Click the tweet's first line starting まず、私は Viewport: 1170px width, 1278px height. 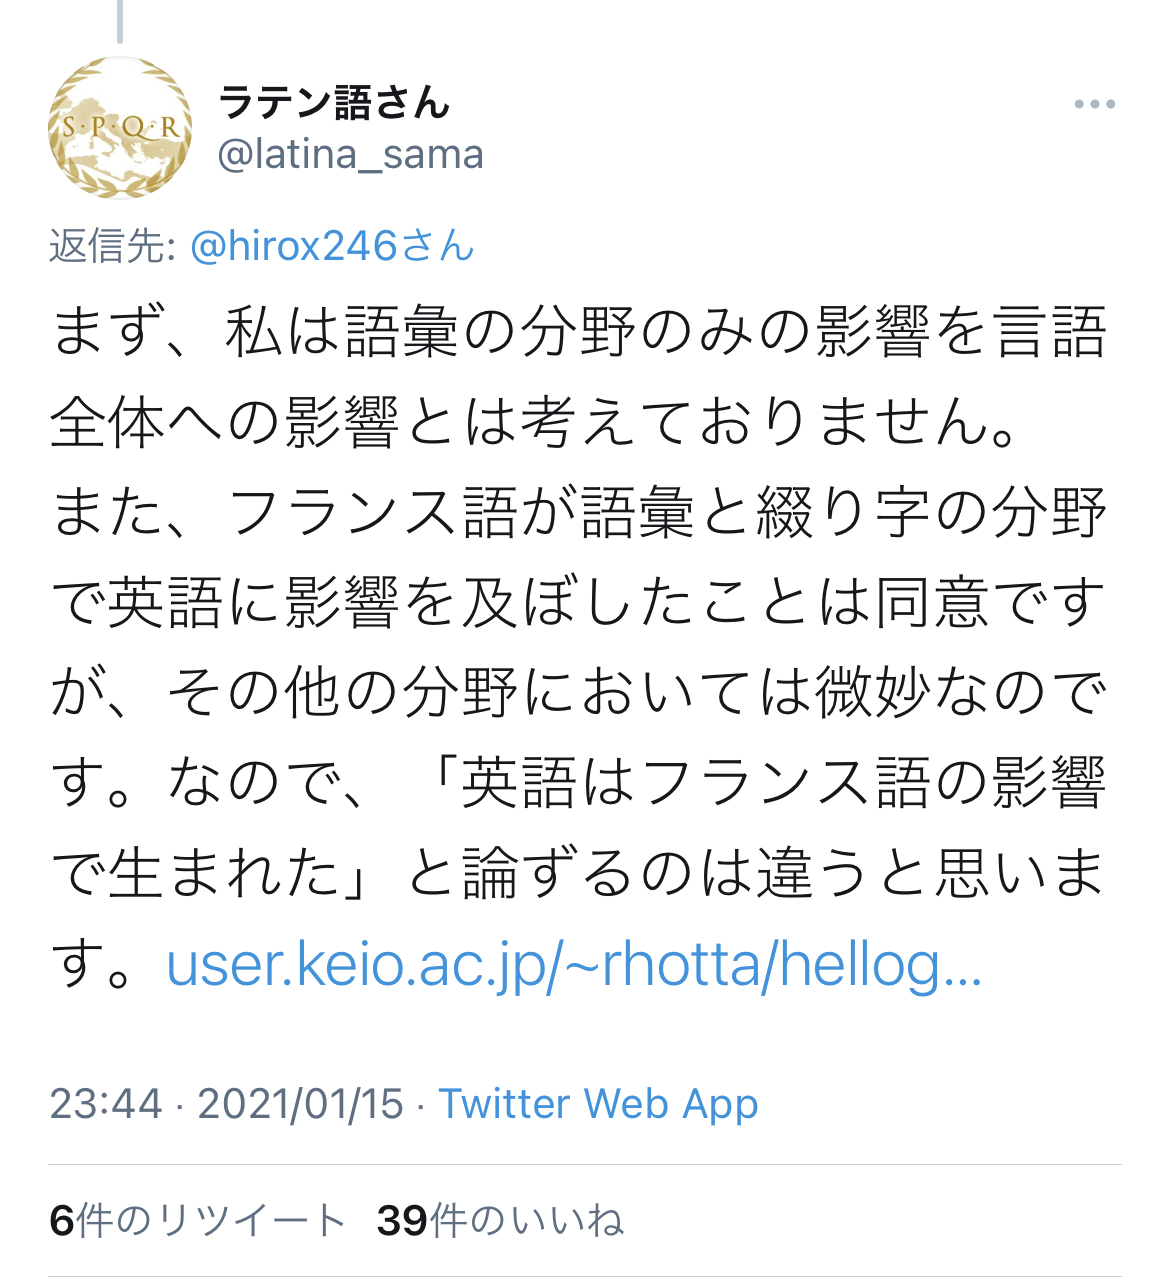pyautogui.click(x=578, y=333)
